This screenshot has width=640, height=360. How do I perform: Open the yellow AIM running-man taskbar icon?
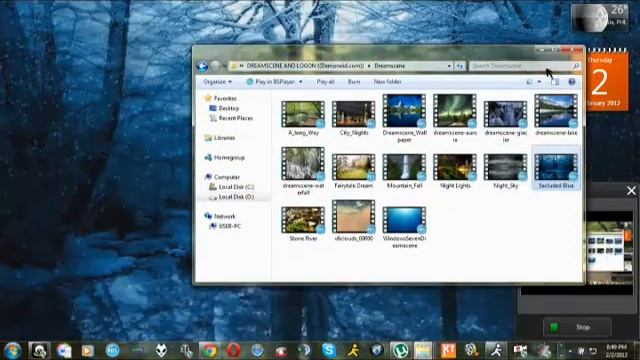pyautogui.click(x=353, y=351)
